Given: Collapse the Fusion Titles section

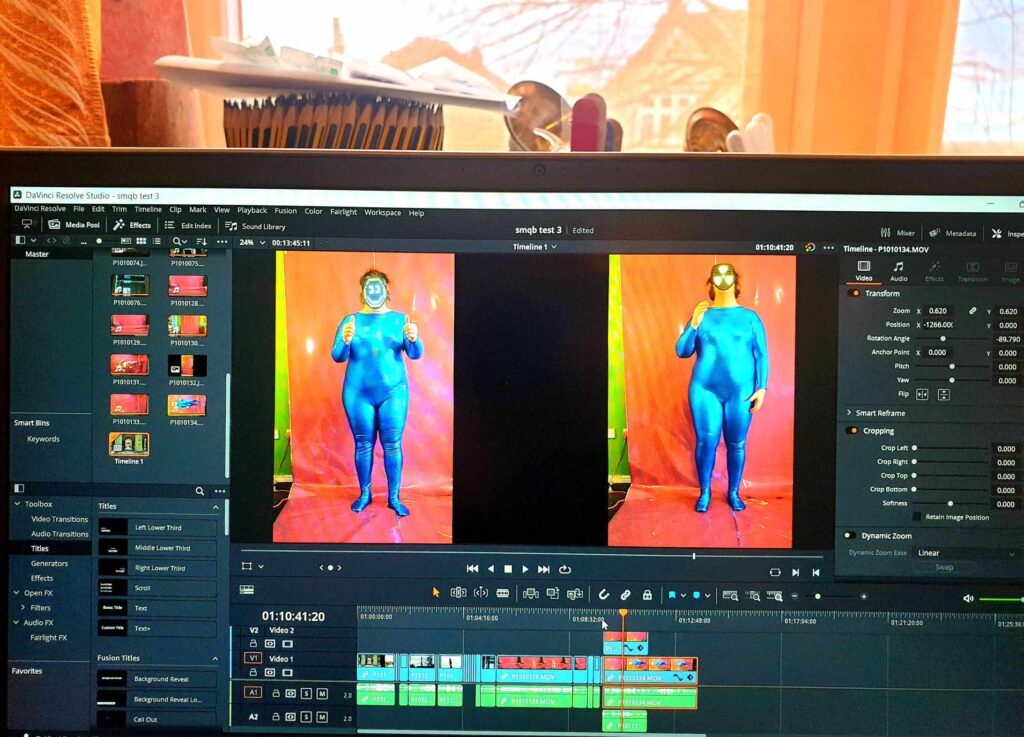Looking at the screenshot, I should tap(215, 659).
